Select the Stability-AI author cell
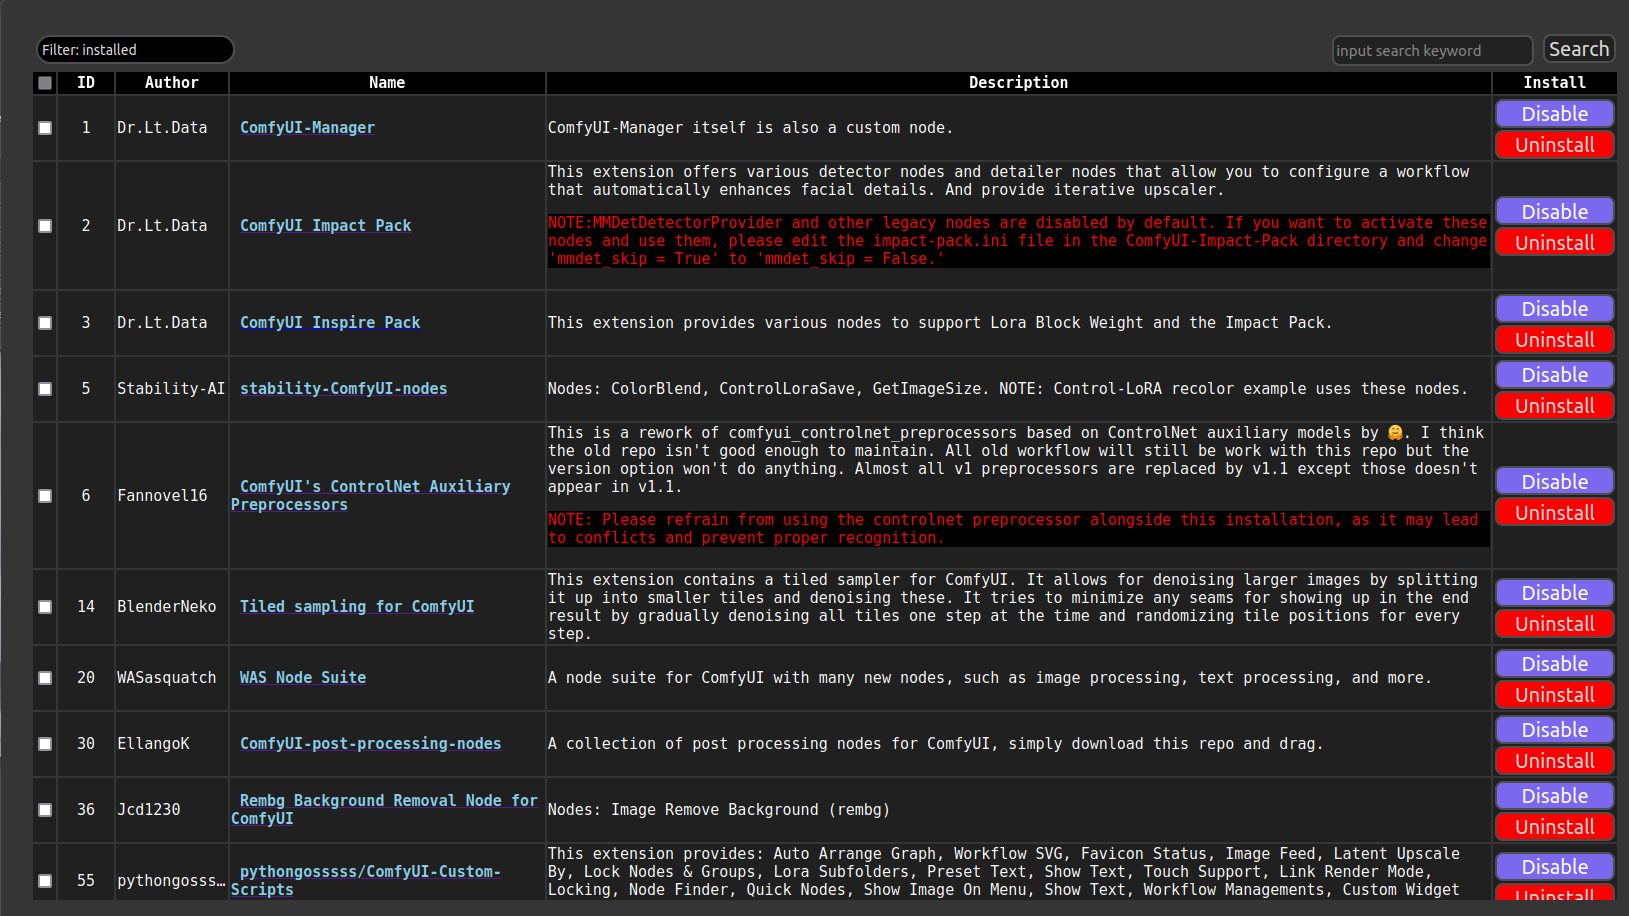 (171, 389)
